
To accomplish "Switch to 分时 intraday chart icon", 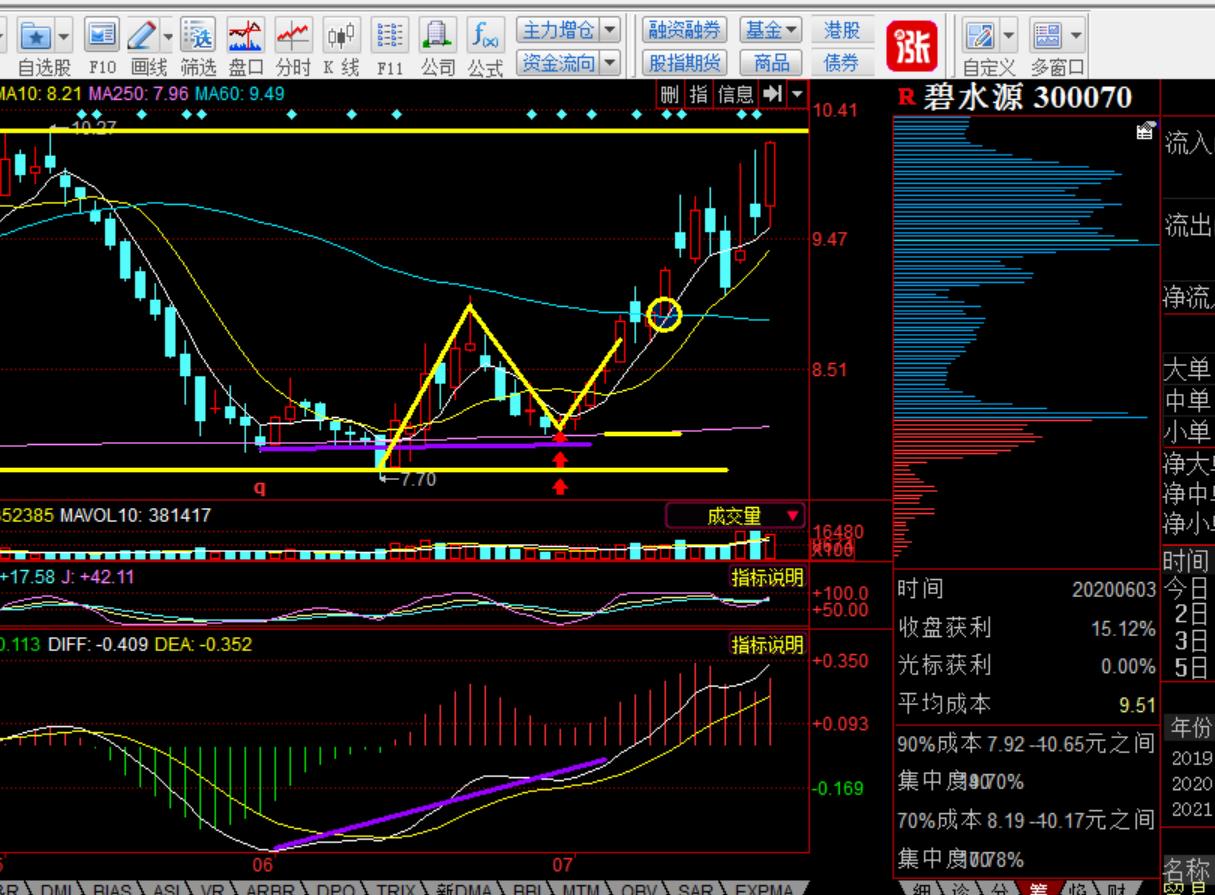I will (293, 37).
